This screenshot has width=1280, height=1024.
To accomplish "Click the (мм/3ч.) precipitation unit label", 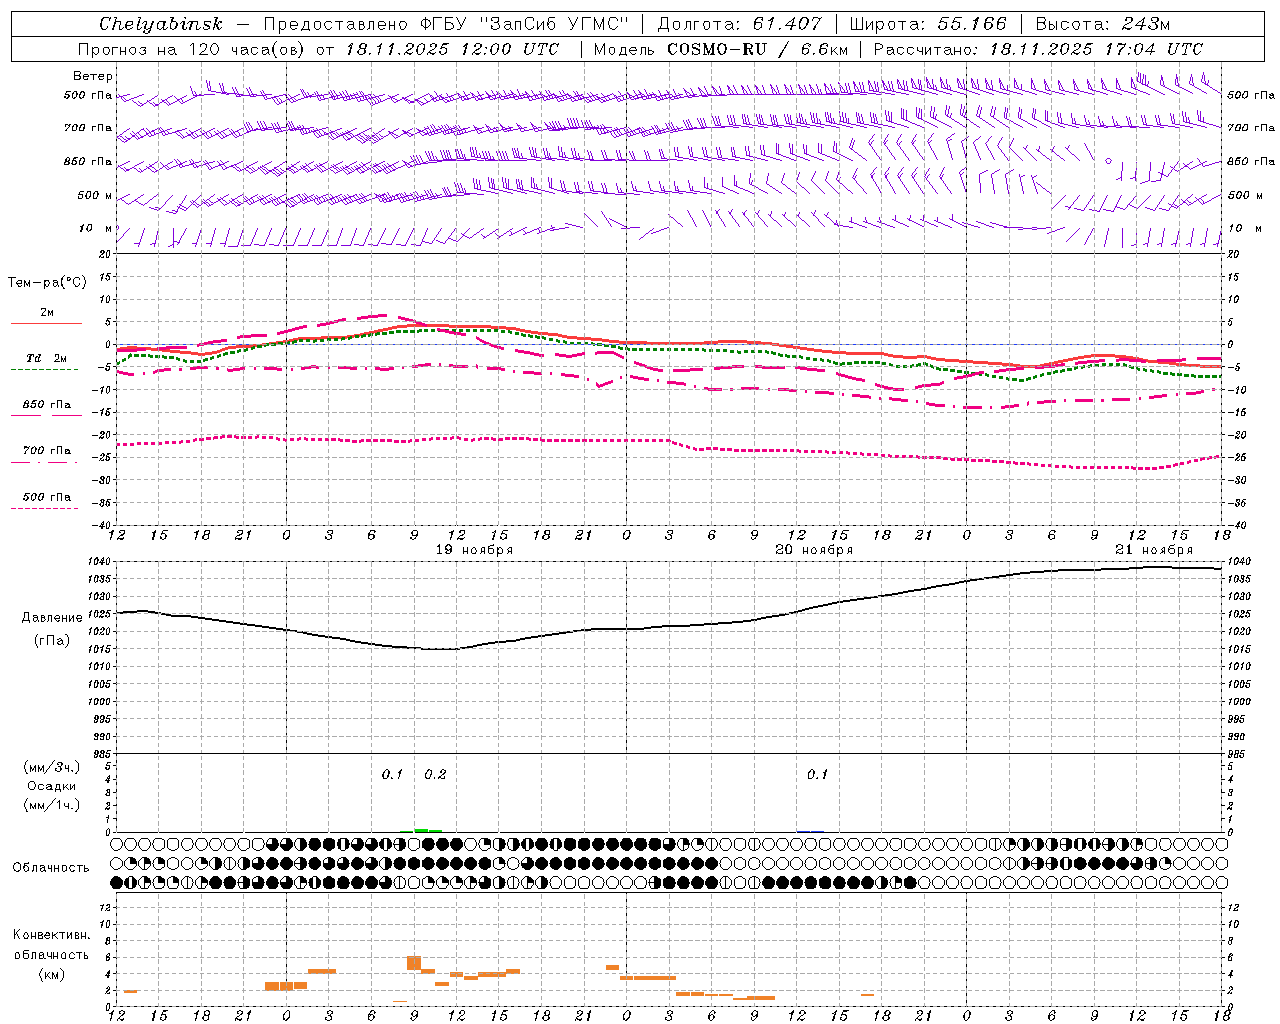I will tap(52, 767).
